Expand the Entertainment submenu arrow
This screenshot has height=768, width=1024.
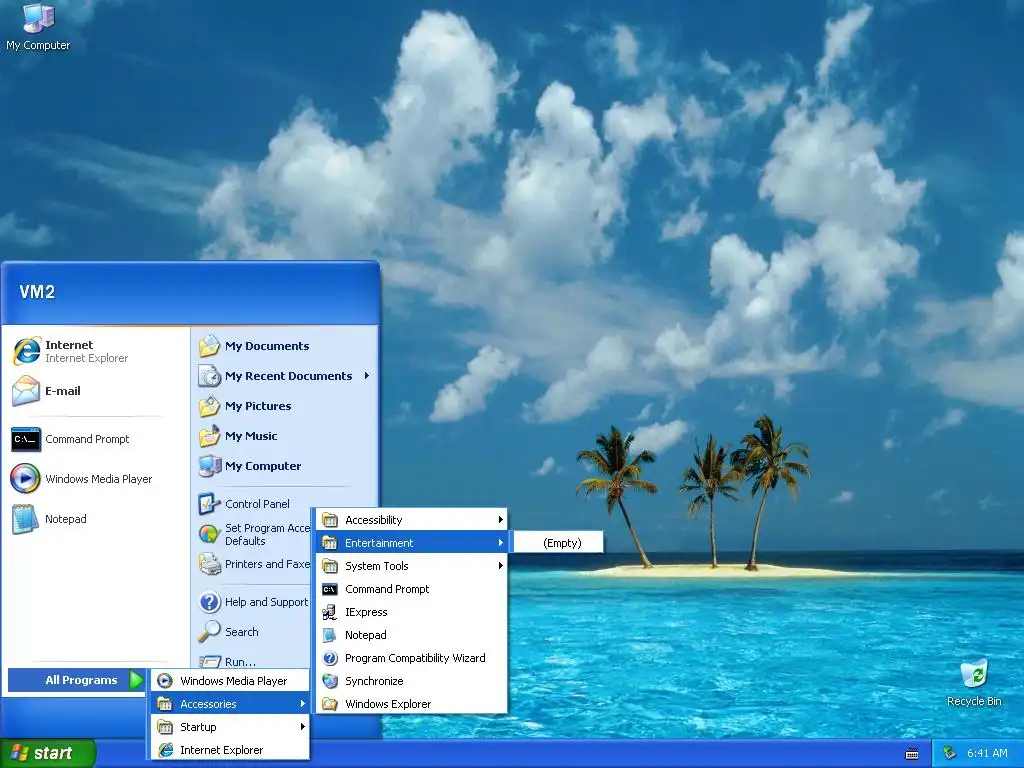click(500, 543)
